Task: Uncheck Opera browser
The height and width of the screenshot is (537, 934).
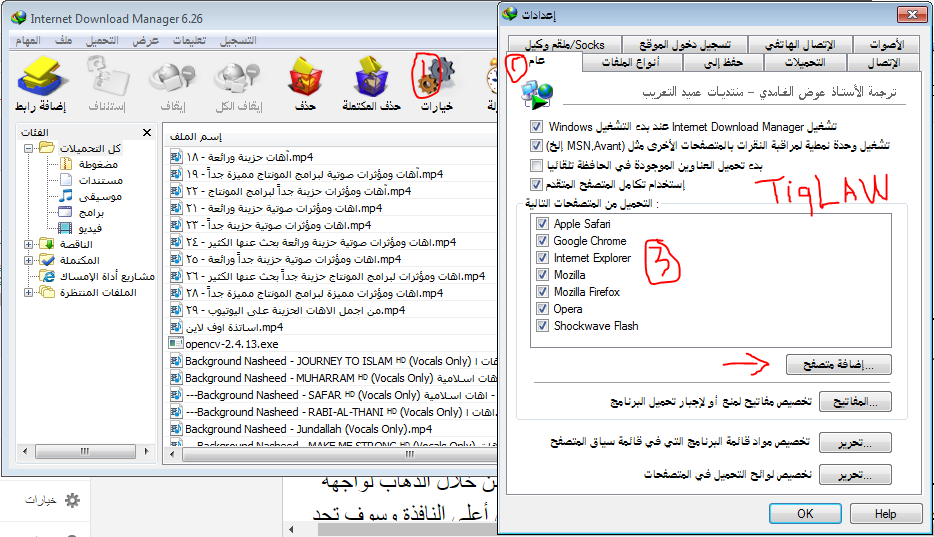Action: (542, 308)
